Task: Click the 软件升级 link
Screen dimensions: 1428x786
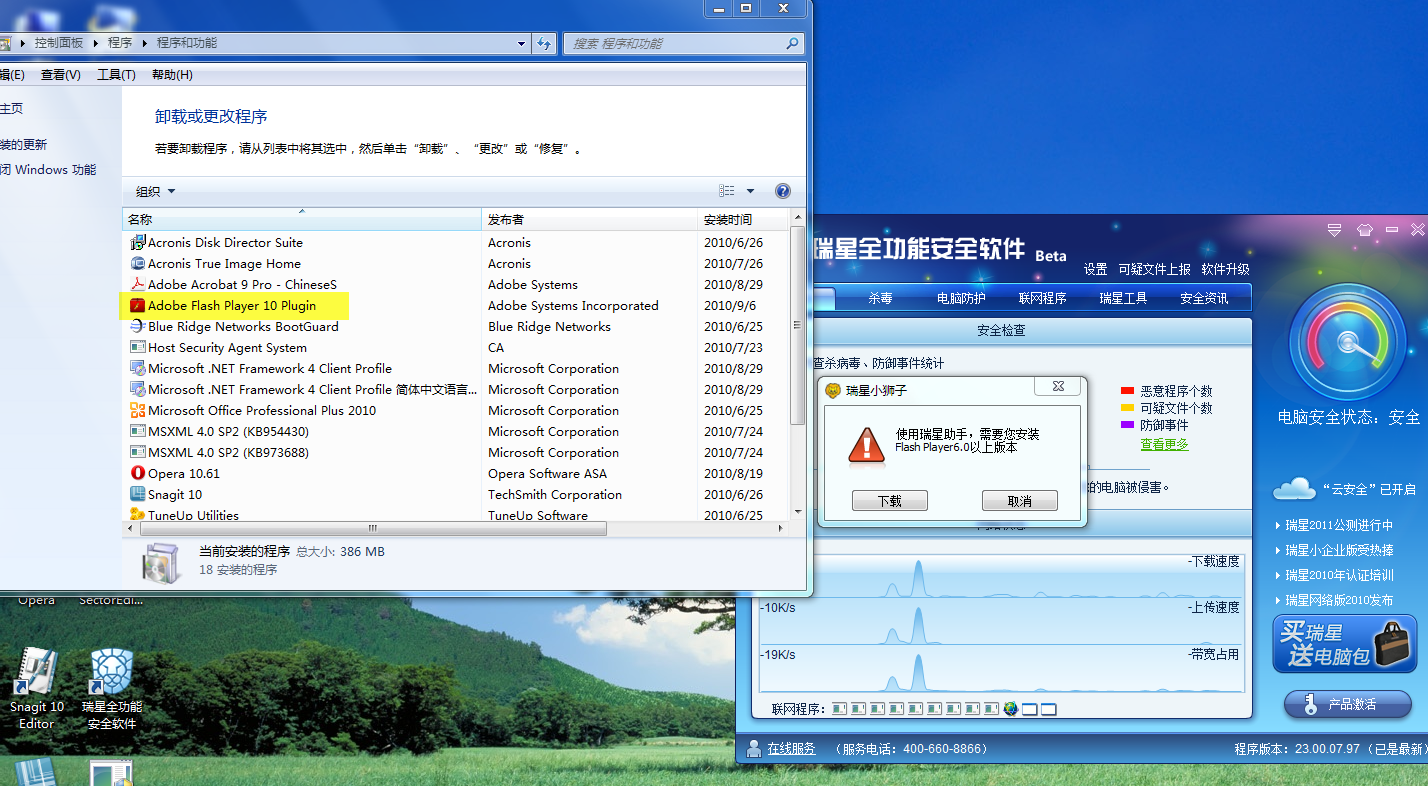Action: pos(1226,269)
